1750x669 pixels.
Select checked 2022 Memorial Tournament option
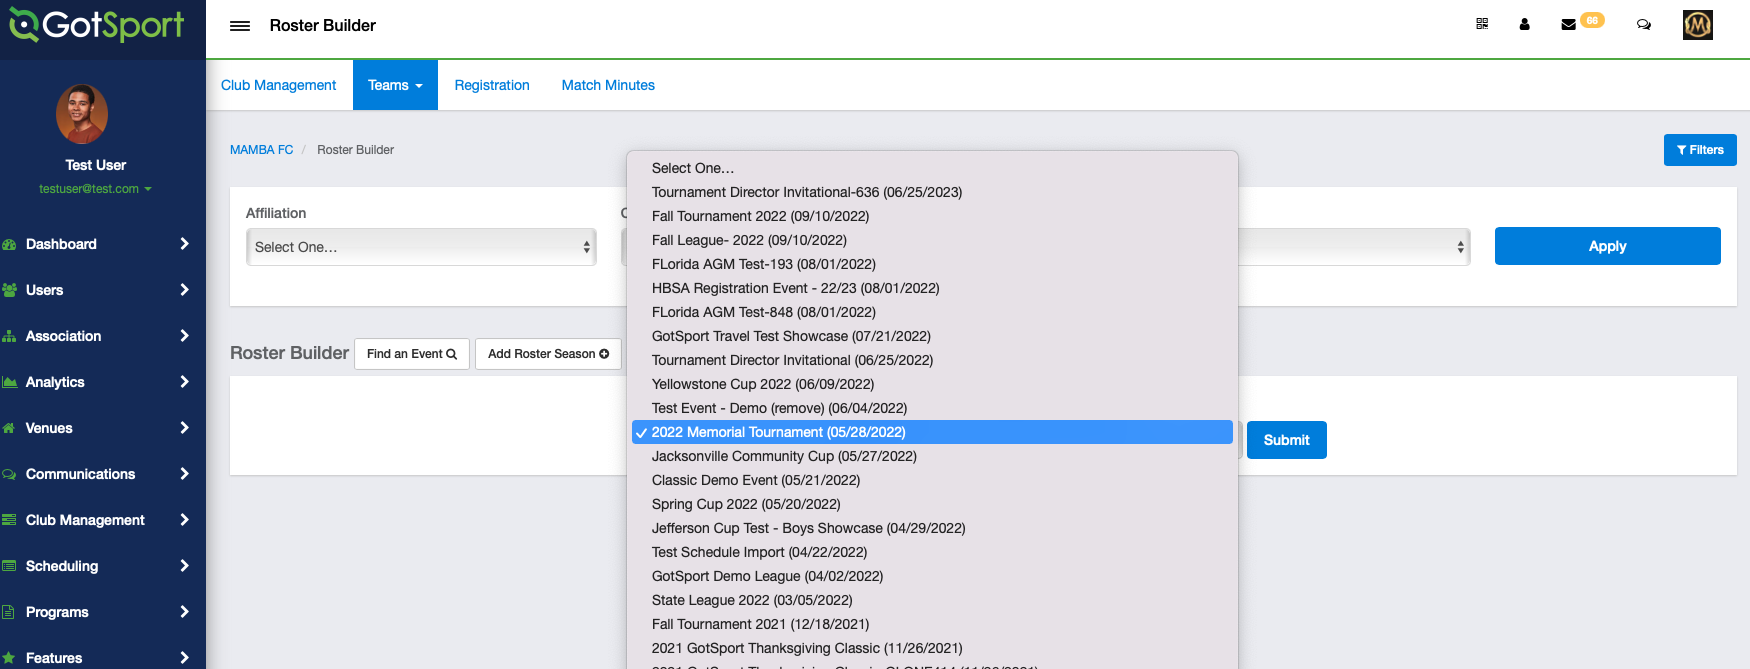(932, 432)
